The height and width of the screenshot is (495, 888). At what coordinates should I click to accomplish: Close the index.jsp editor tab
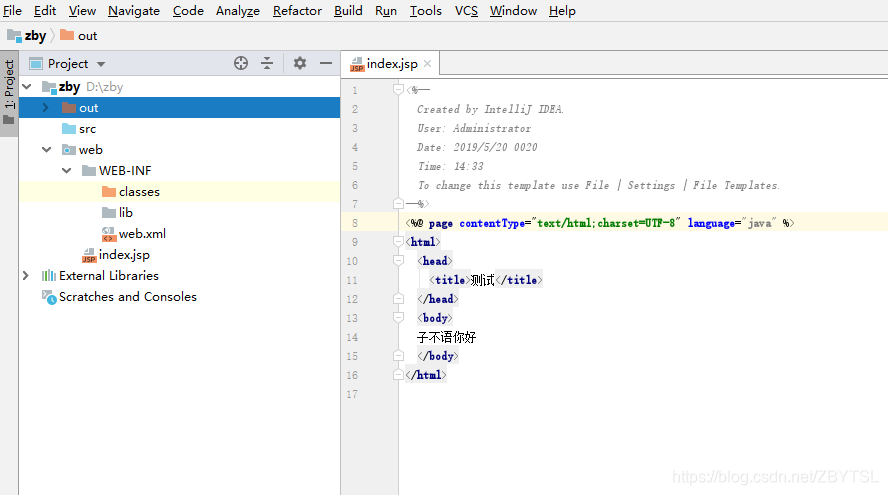click(x=428, y=63)
